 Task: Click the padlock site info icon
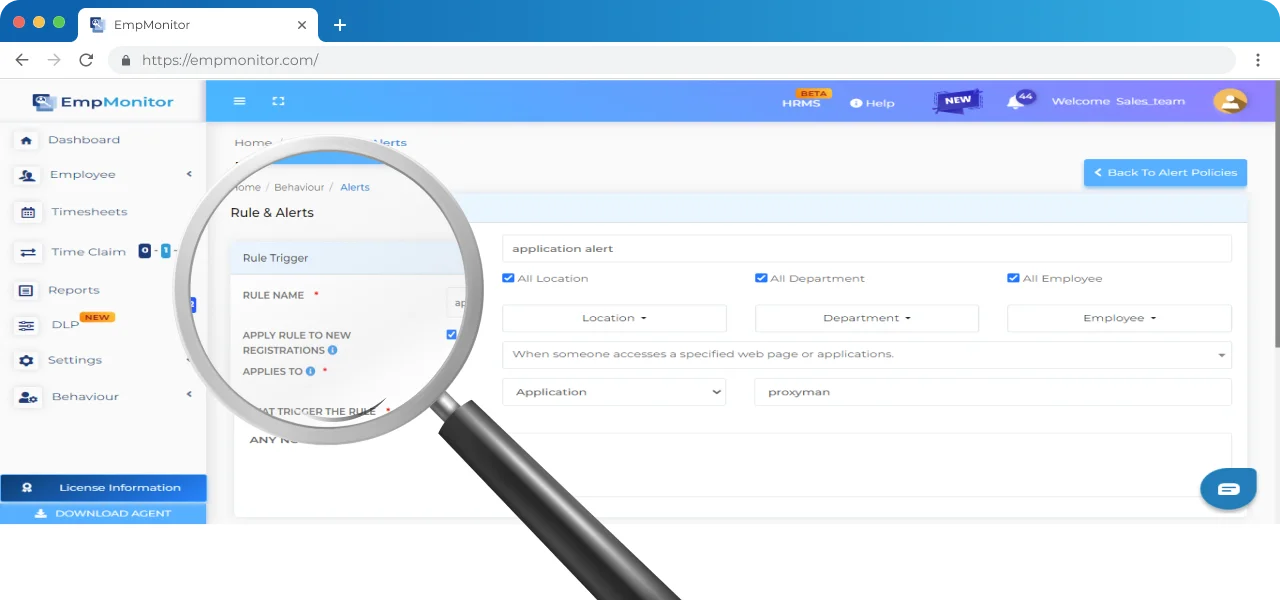pos(126,60)
